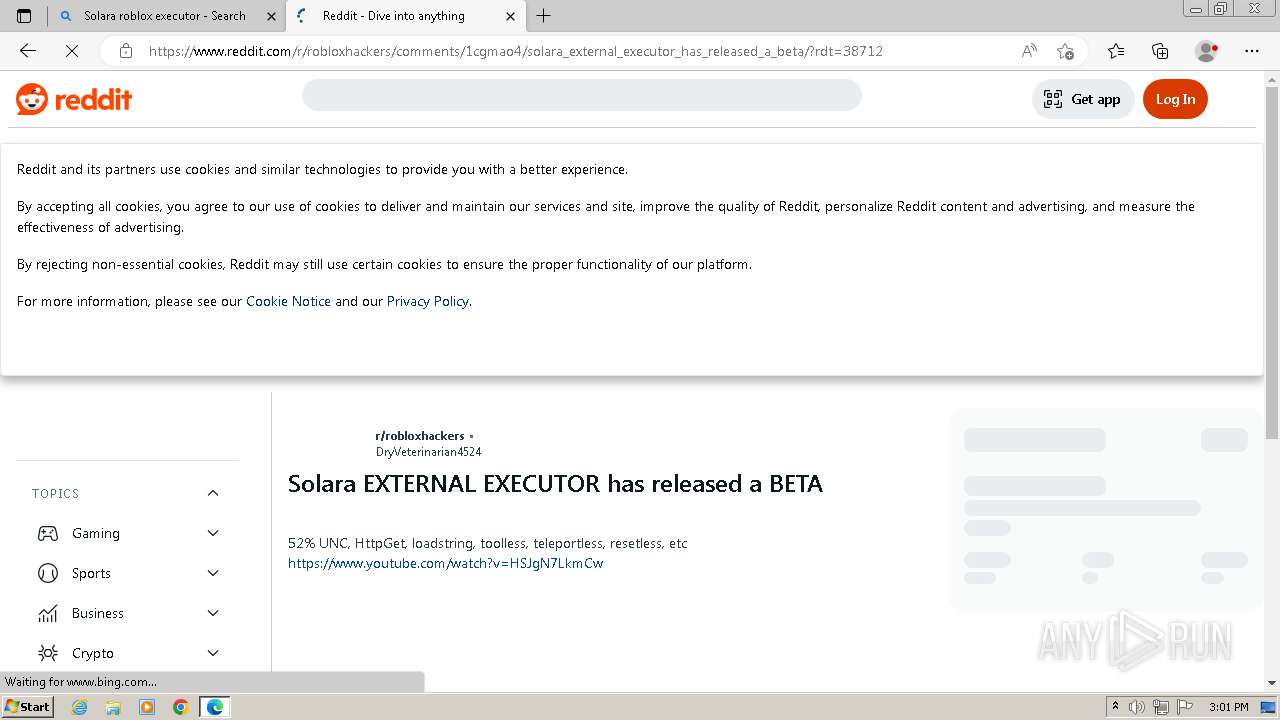Click the taskbar clock 3:01 PM
Viewport: 1280px width, 720px height.
1228,707
